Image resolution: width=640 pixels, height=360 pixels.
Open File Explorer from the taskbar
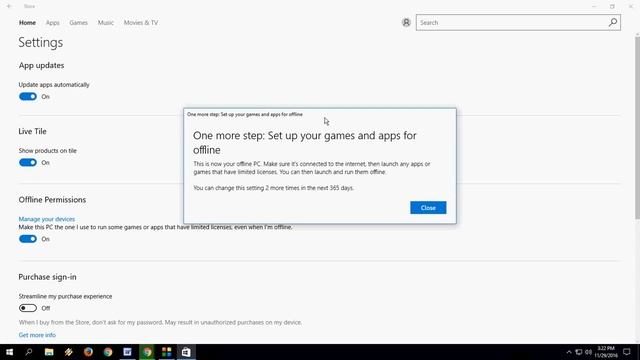coord(49,352)
